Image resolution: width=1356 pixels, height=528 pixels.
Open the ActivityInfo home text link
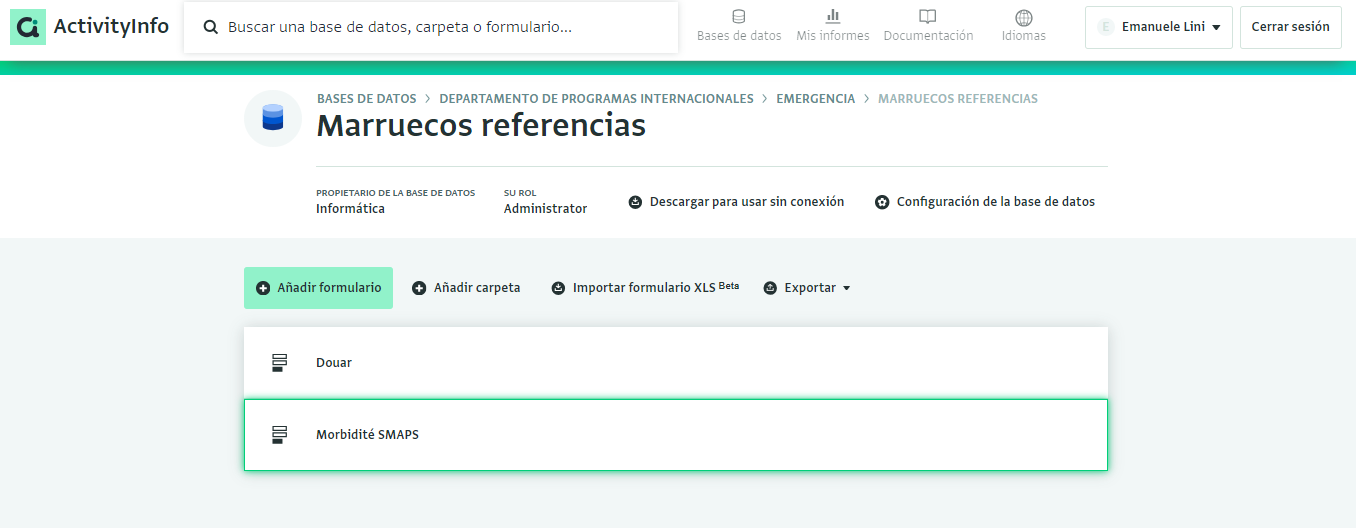(111, 27)
